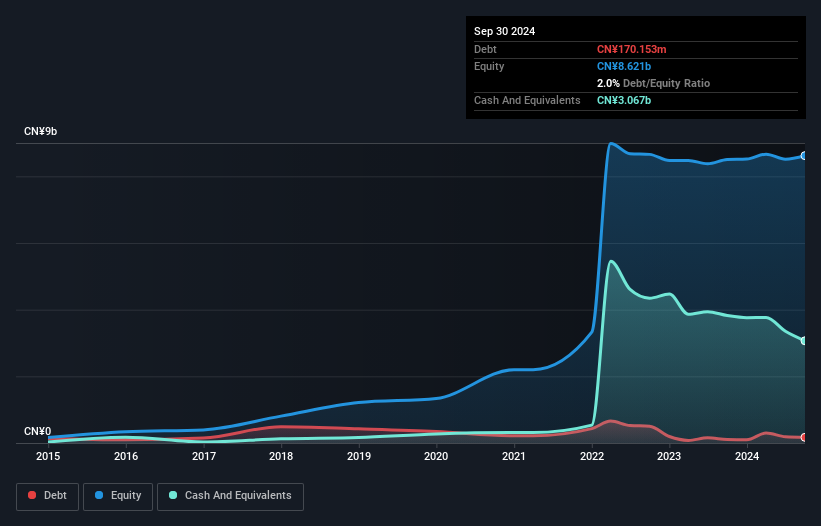Click the teal Cash endpoint marker
The height and width of the screenshot is (526, 821).
click(x=804, y=341)
